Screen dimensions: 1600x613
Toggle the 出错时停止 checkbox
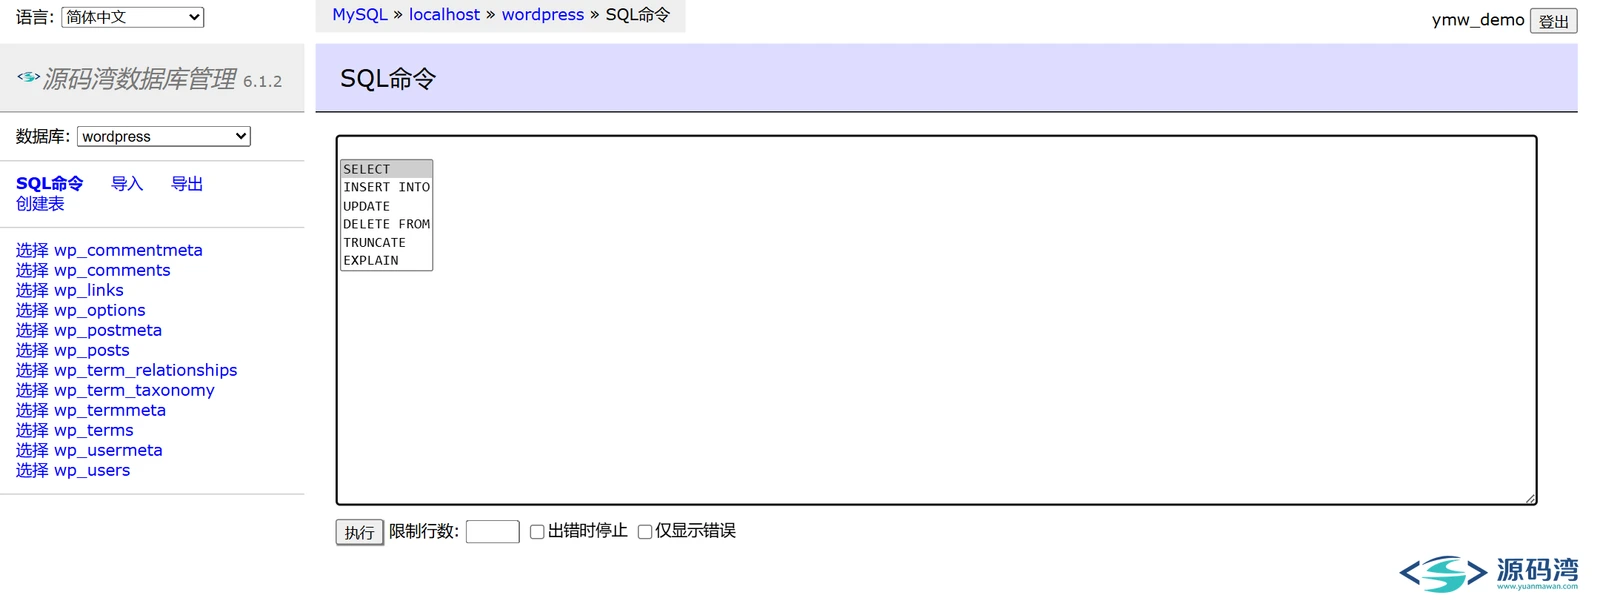click(537, 532)
